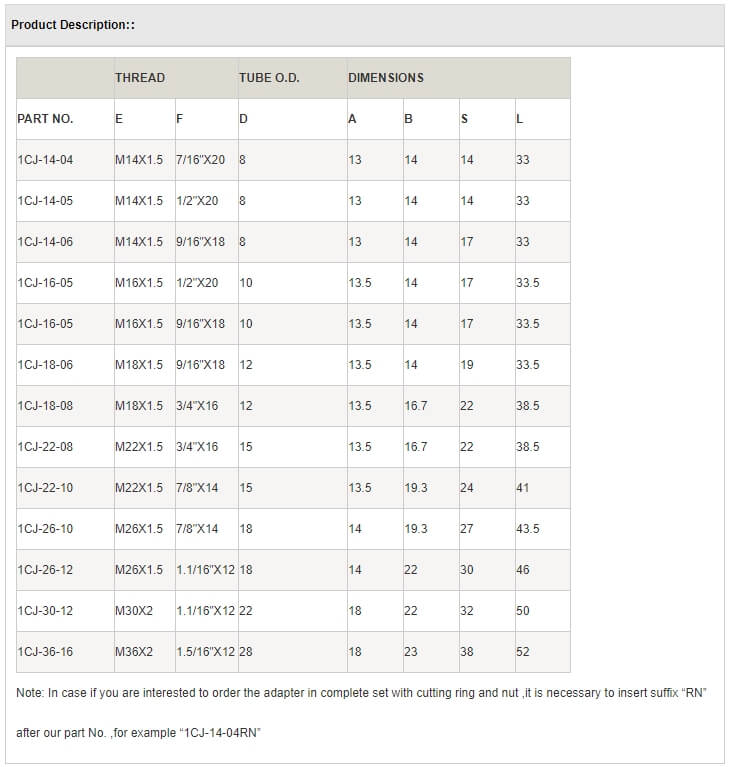Screen dimensions: 730x767
Task: Click the 43.5 length value
Action: click(x=527, y=529)
